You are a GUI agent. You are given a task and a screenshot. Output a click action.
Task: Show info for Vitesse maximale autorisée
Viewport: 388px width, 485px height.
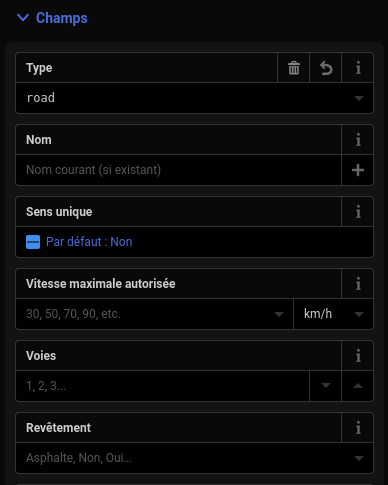tap(358, 284)
